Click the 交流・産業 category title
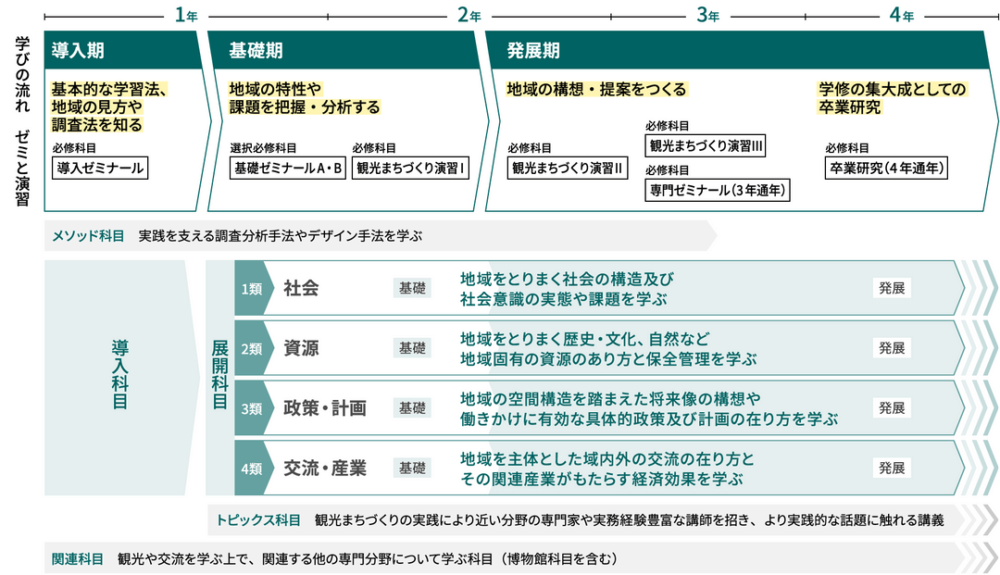 [325, 468]
